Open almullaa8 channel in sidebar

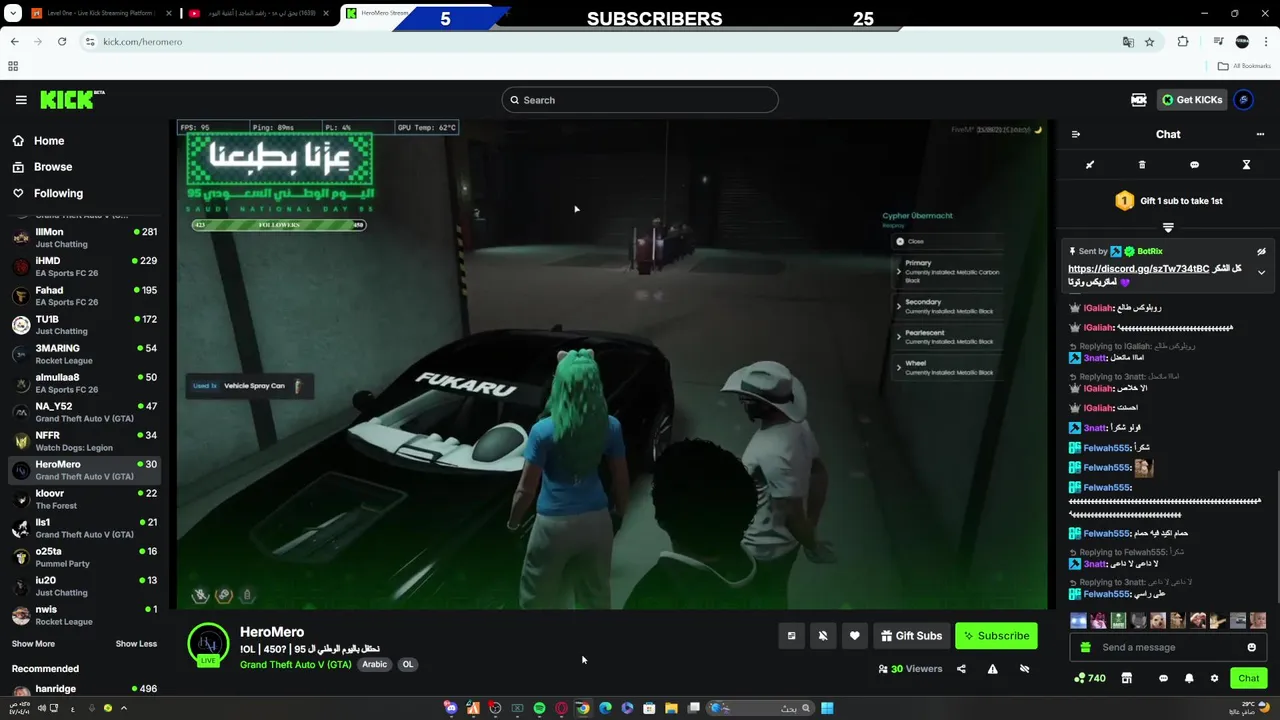[x=84, y=383]
